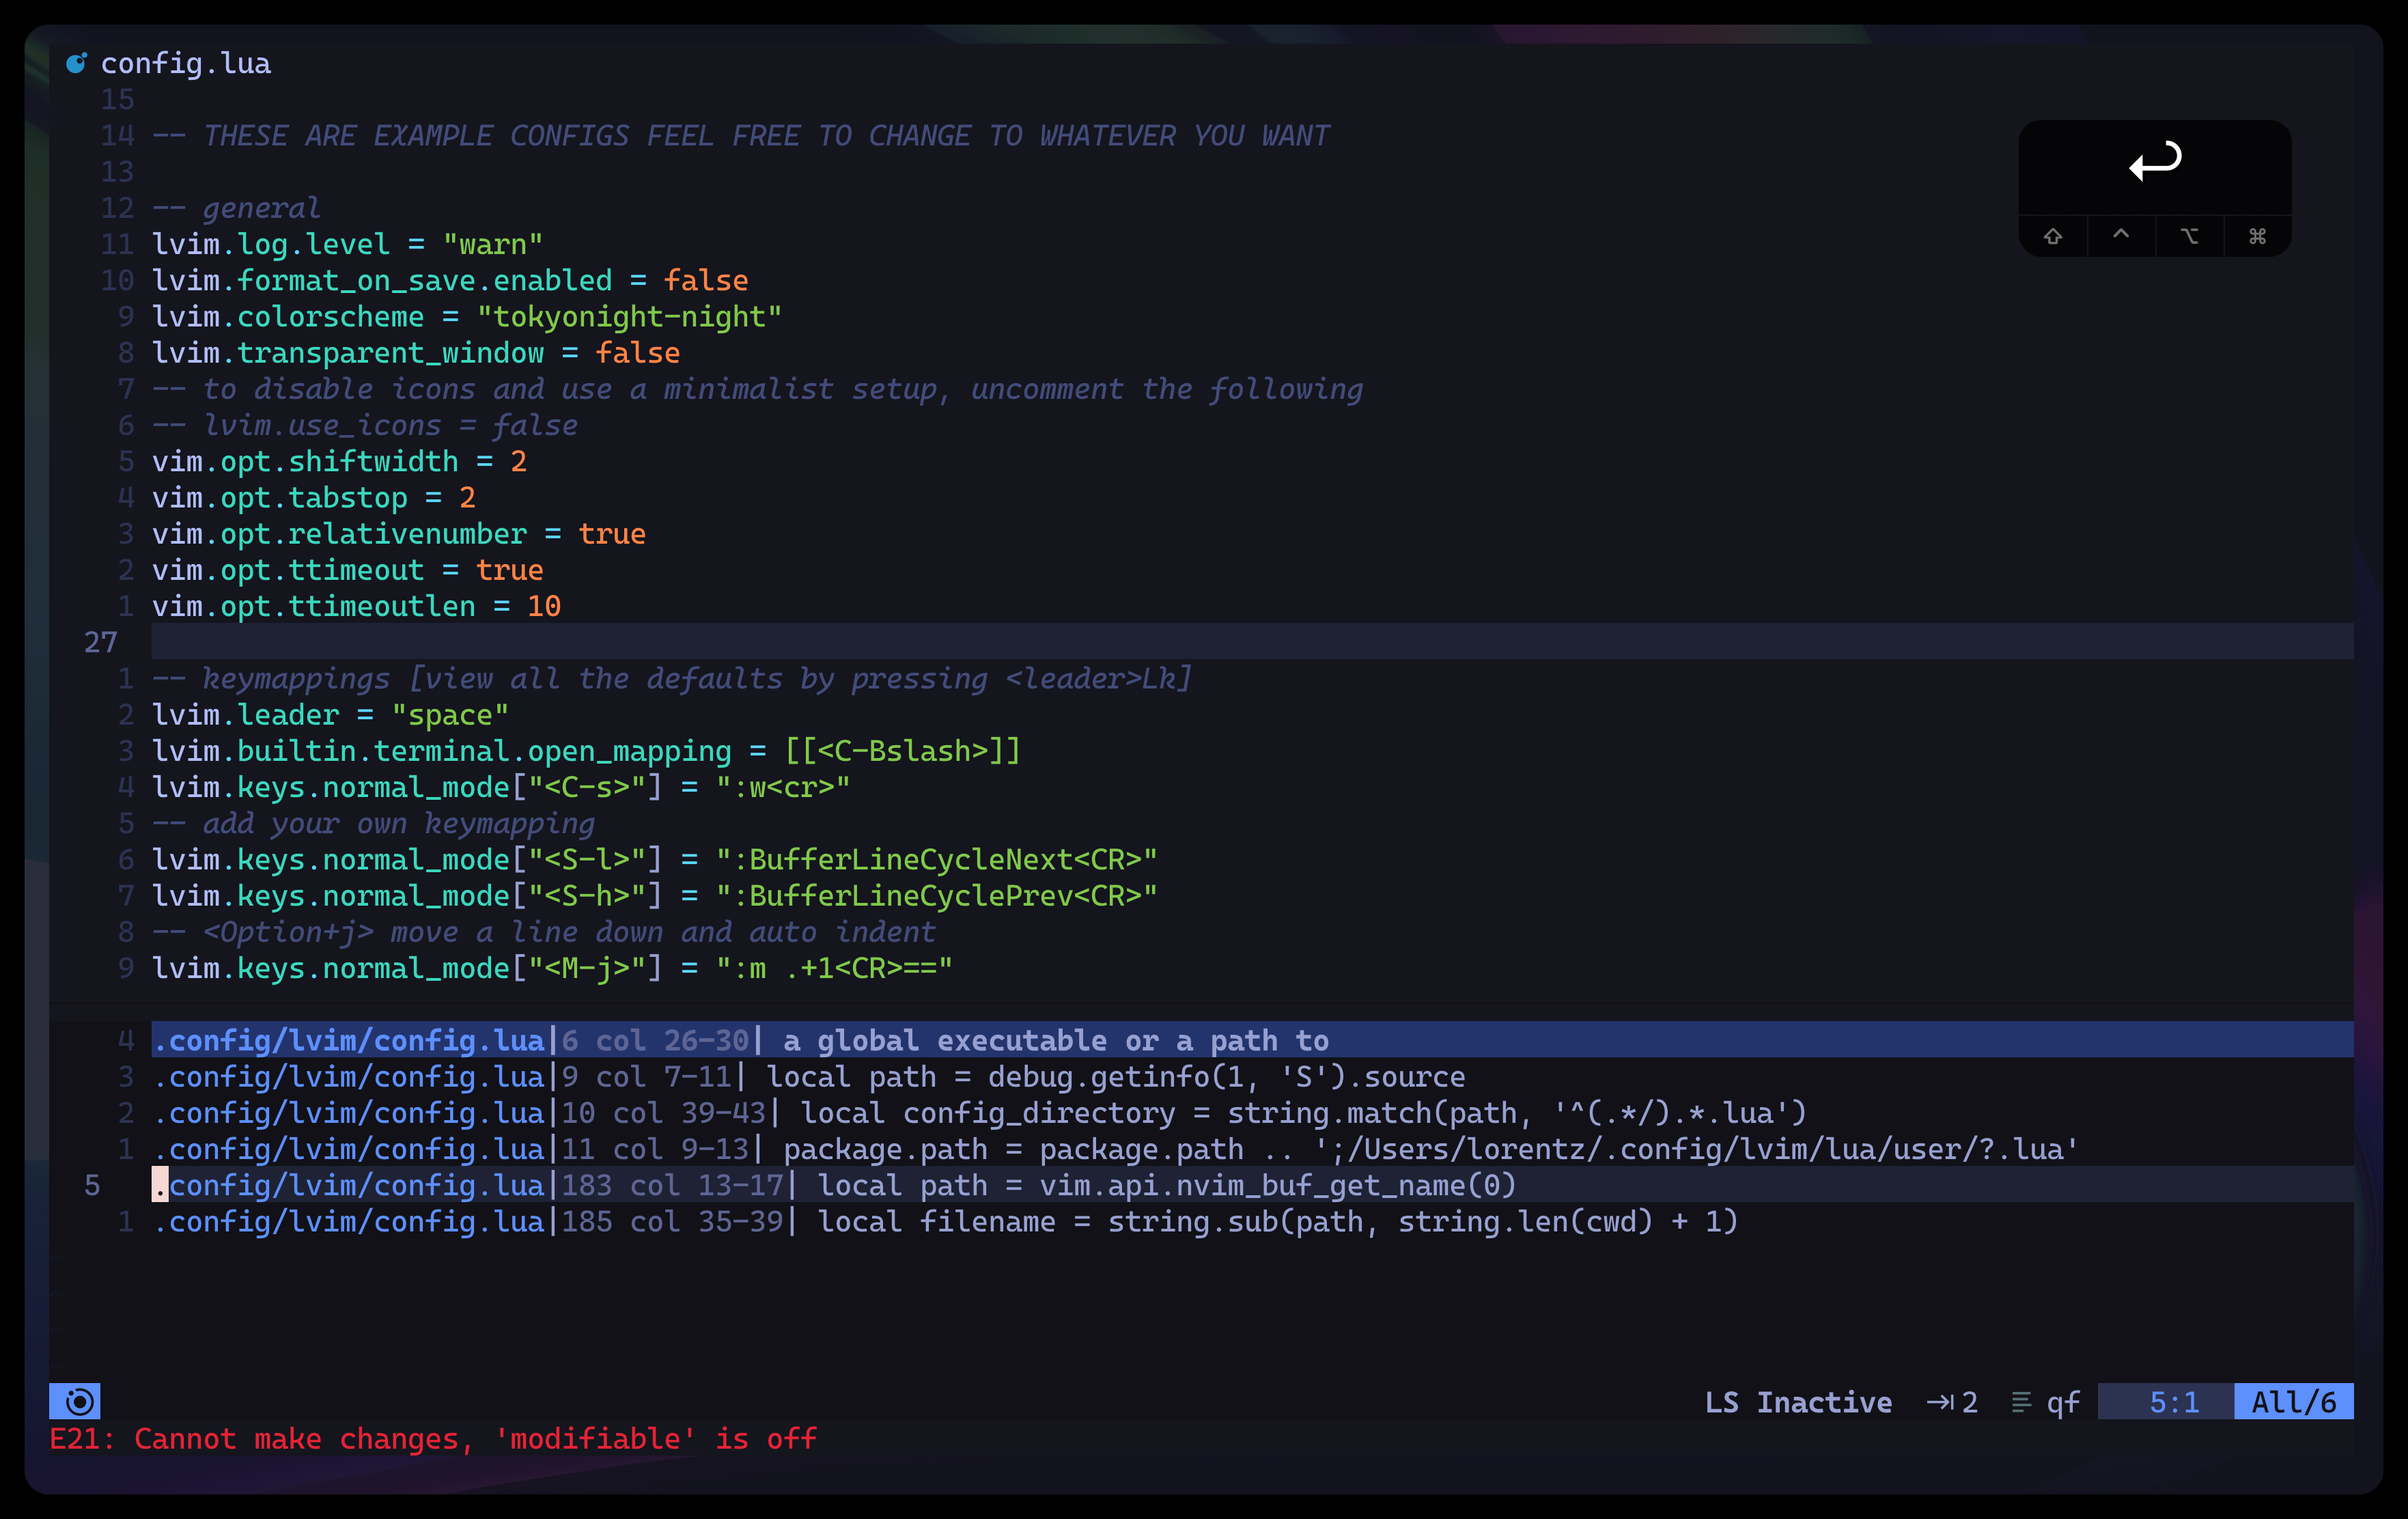This screenshot has height=1519, width=2408.
Task: Select the quickfix entry for line 185 filename
Action: (x=944, y=1222)
